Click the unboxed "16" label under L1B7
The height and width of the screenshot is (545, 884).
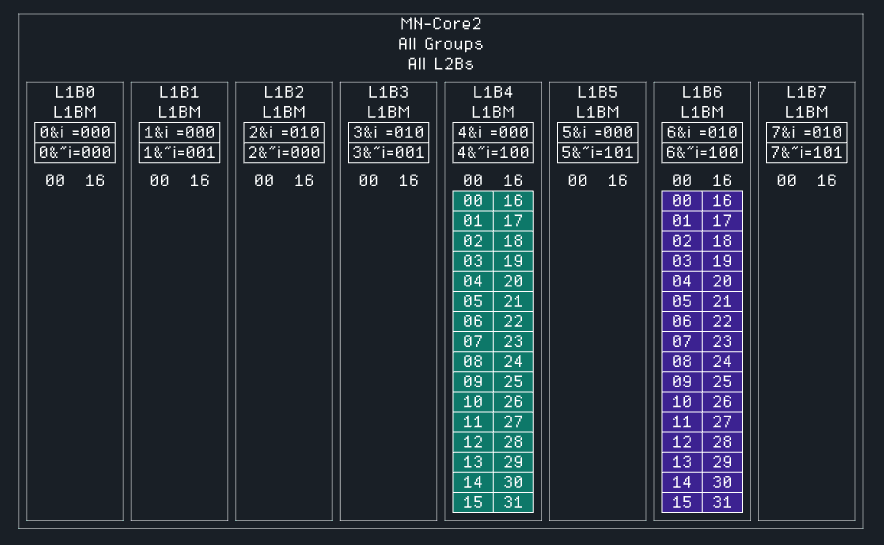826,180
